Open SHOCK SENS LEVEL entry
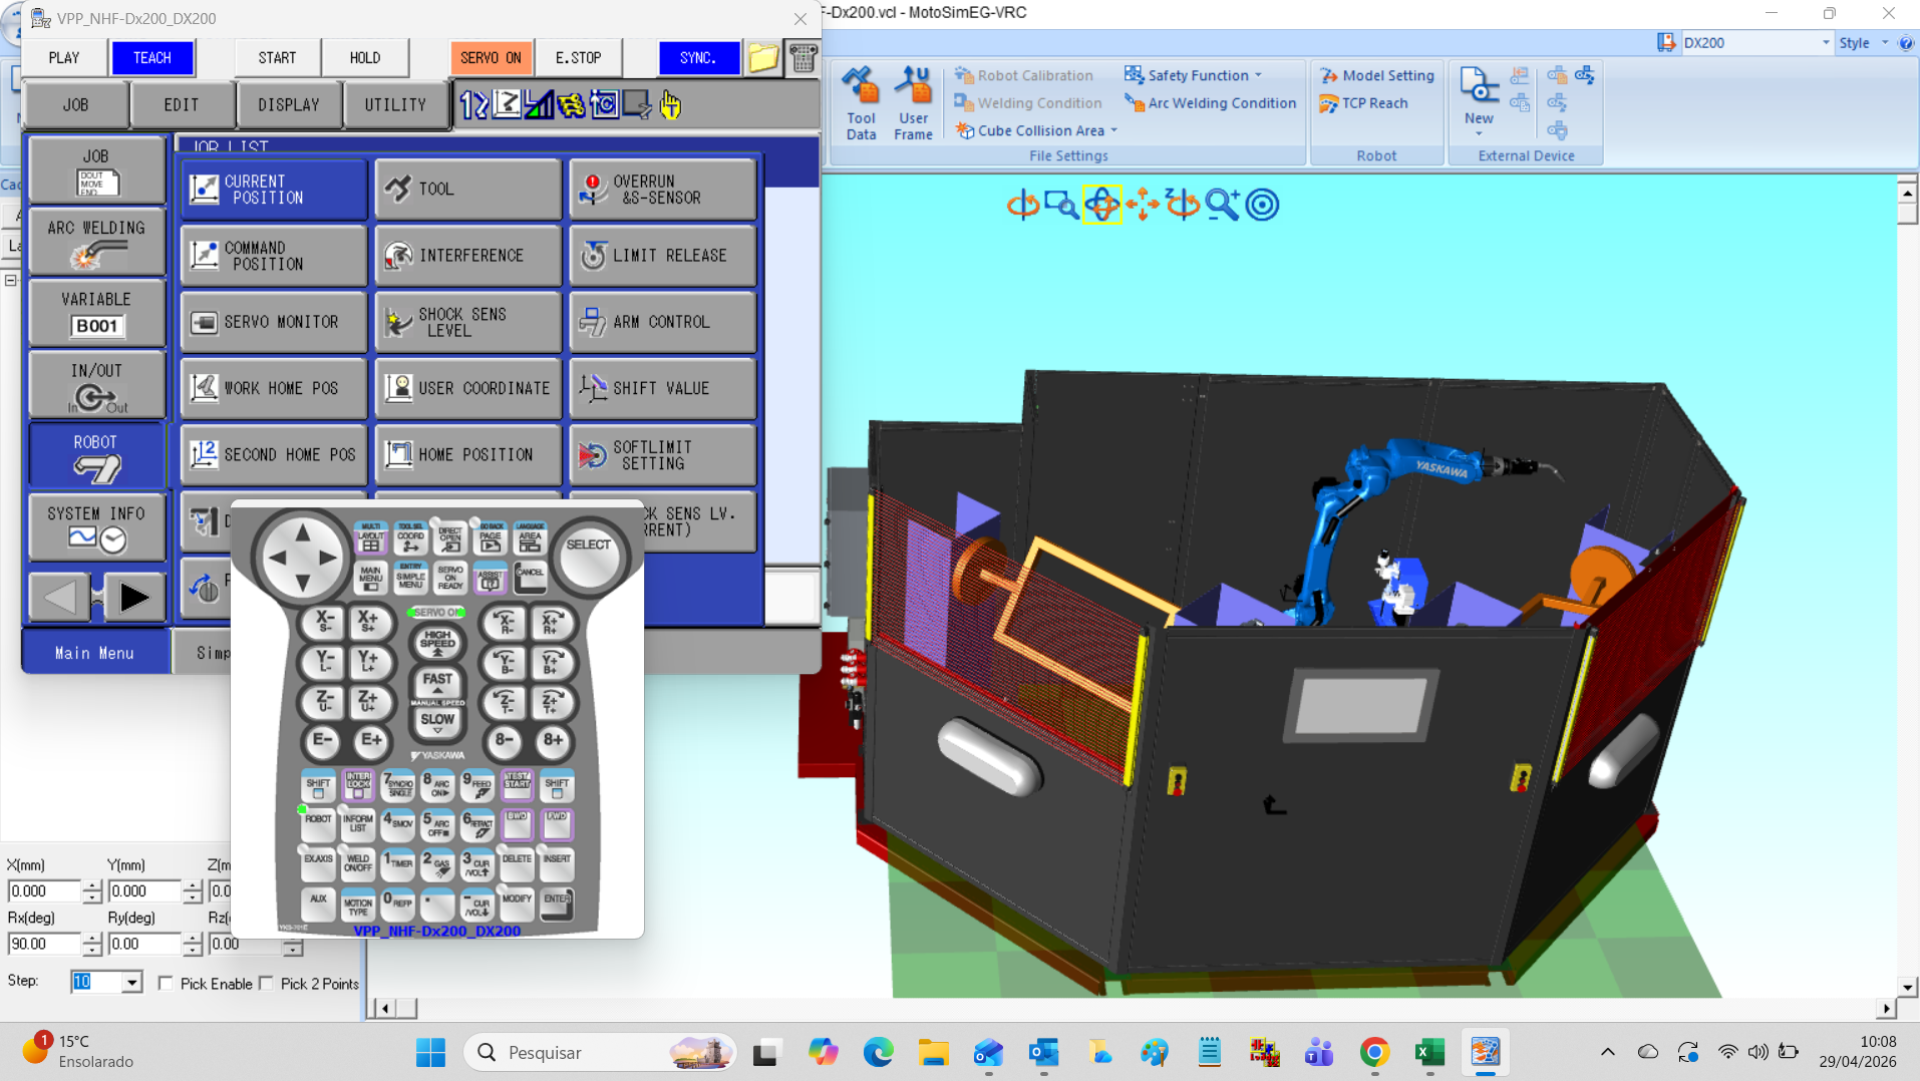 [x=468, y=322]
